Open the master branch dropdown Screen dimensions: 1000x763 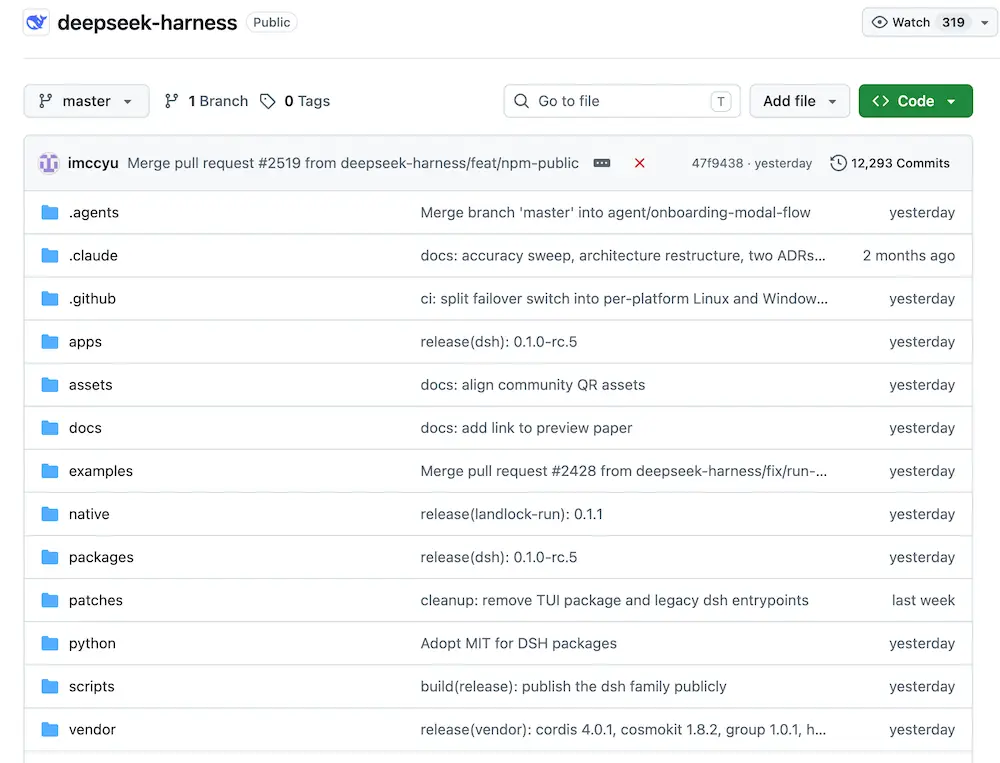pyautogui.click(x=86, y=101)
